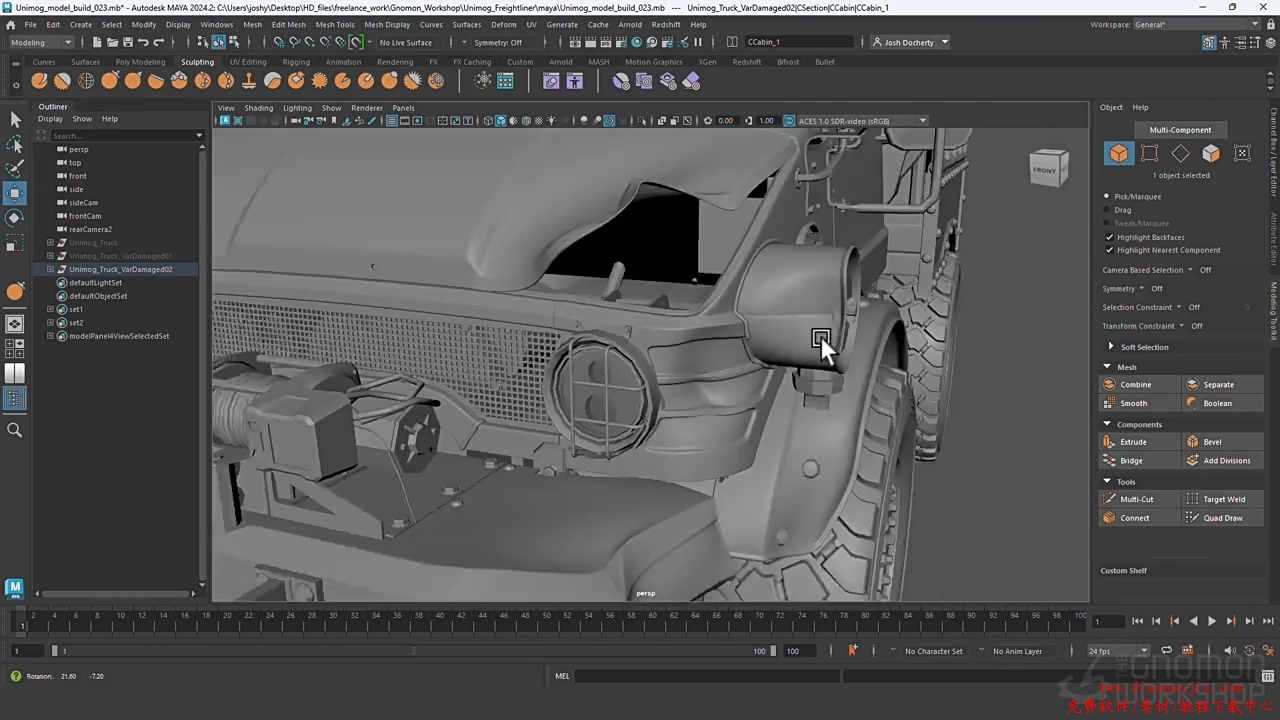Pick the Rotate tool in the toolbox

pos(15,218)
